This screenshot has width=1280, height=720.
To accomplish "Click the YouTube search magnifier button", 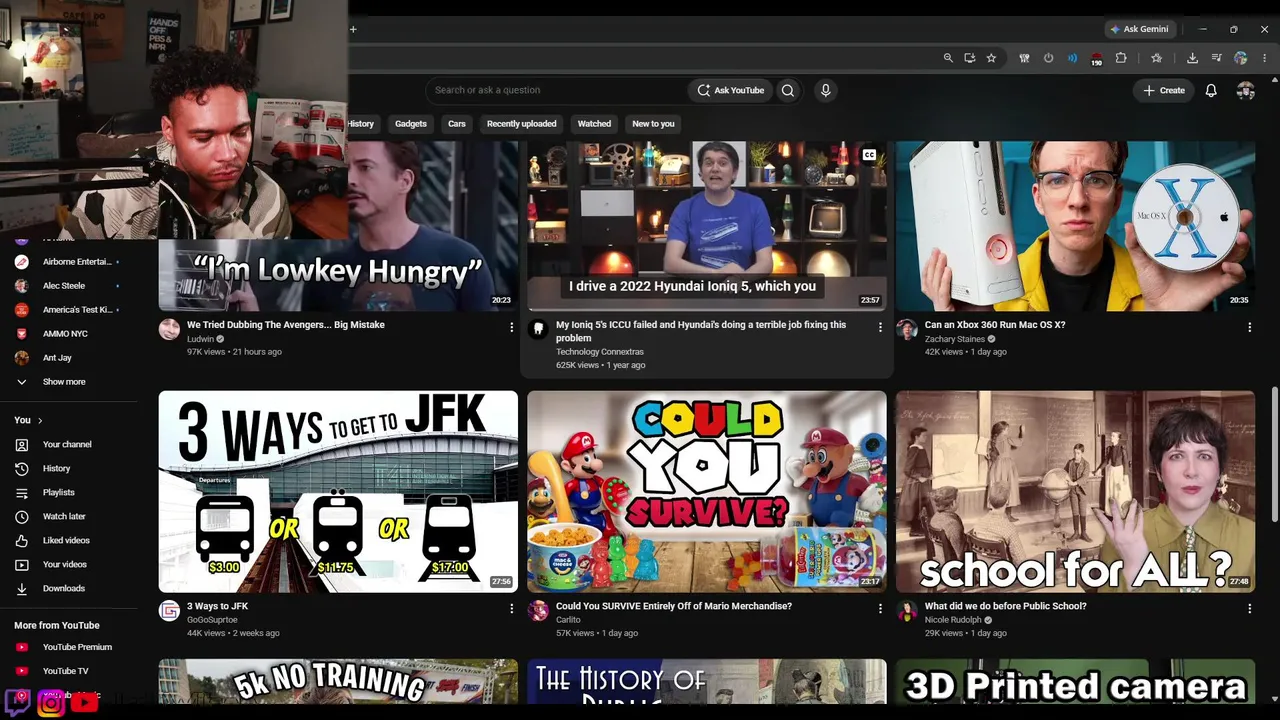I will [x=788, y=90].
